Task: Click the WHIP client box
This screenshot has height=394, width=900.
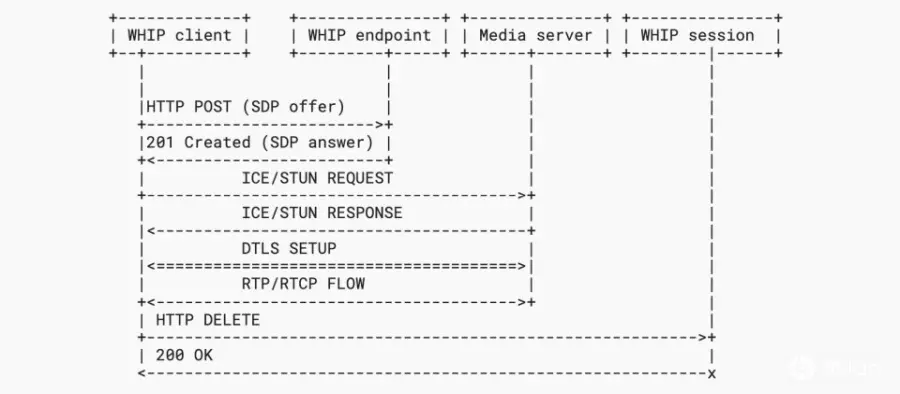Action: pyautogui.click(x=180, y=36)
